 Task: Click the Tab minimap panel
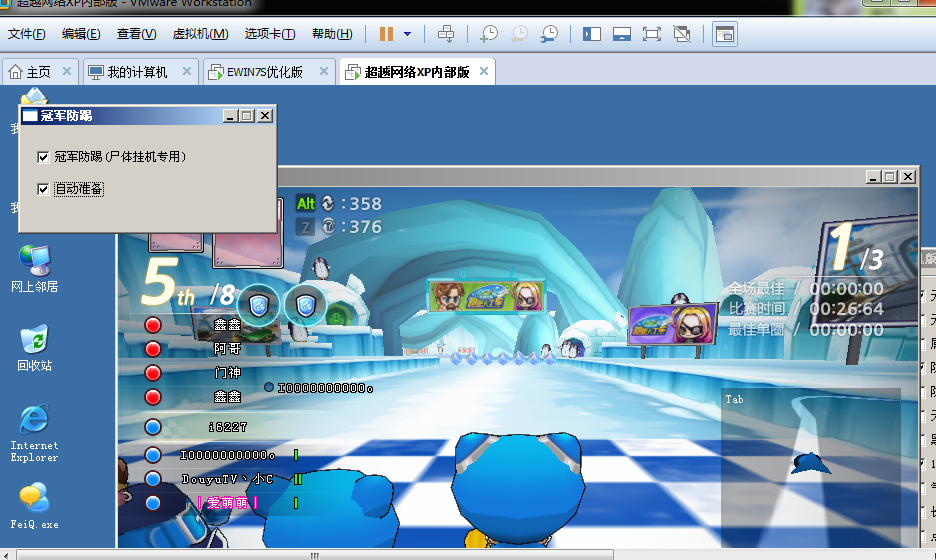pyautogui.click(x=811, y=467)
